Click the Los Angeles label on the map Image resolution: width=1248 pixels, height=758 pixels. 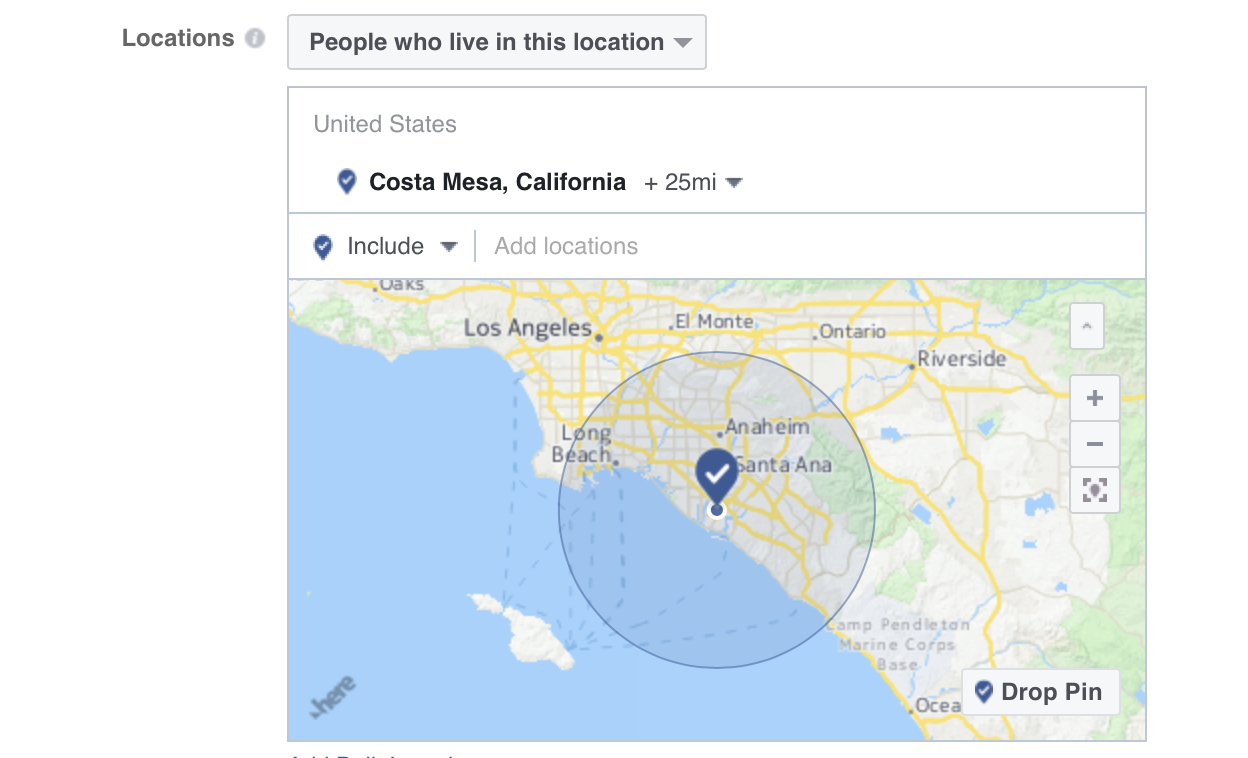click(528, 328)
